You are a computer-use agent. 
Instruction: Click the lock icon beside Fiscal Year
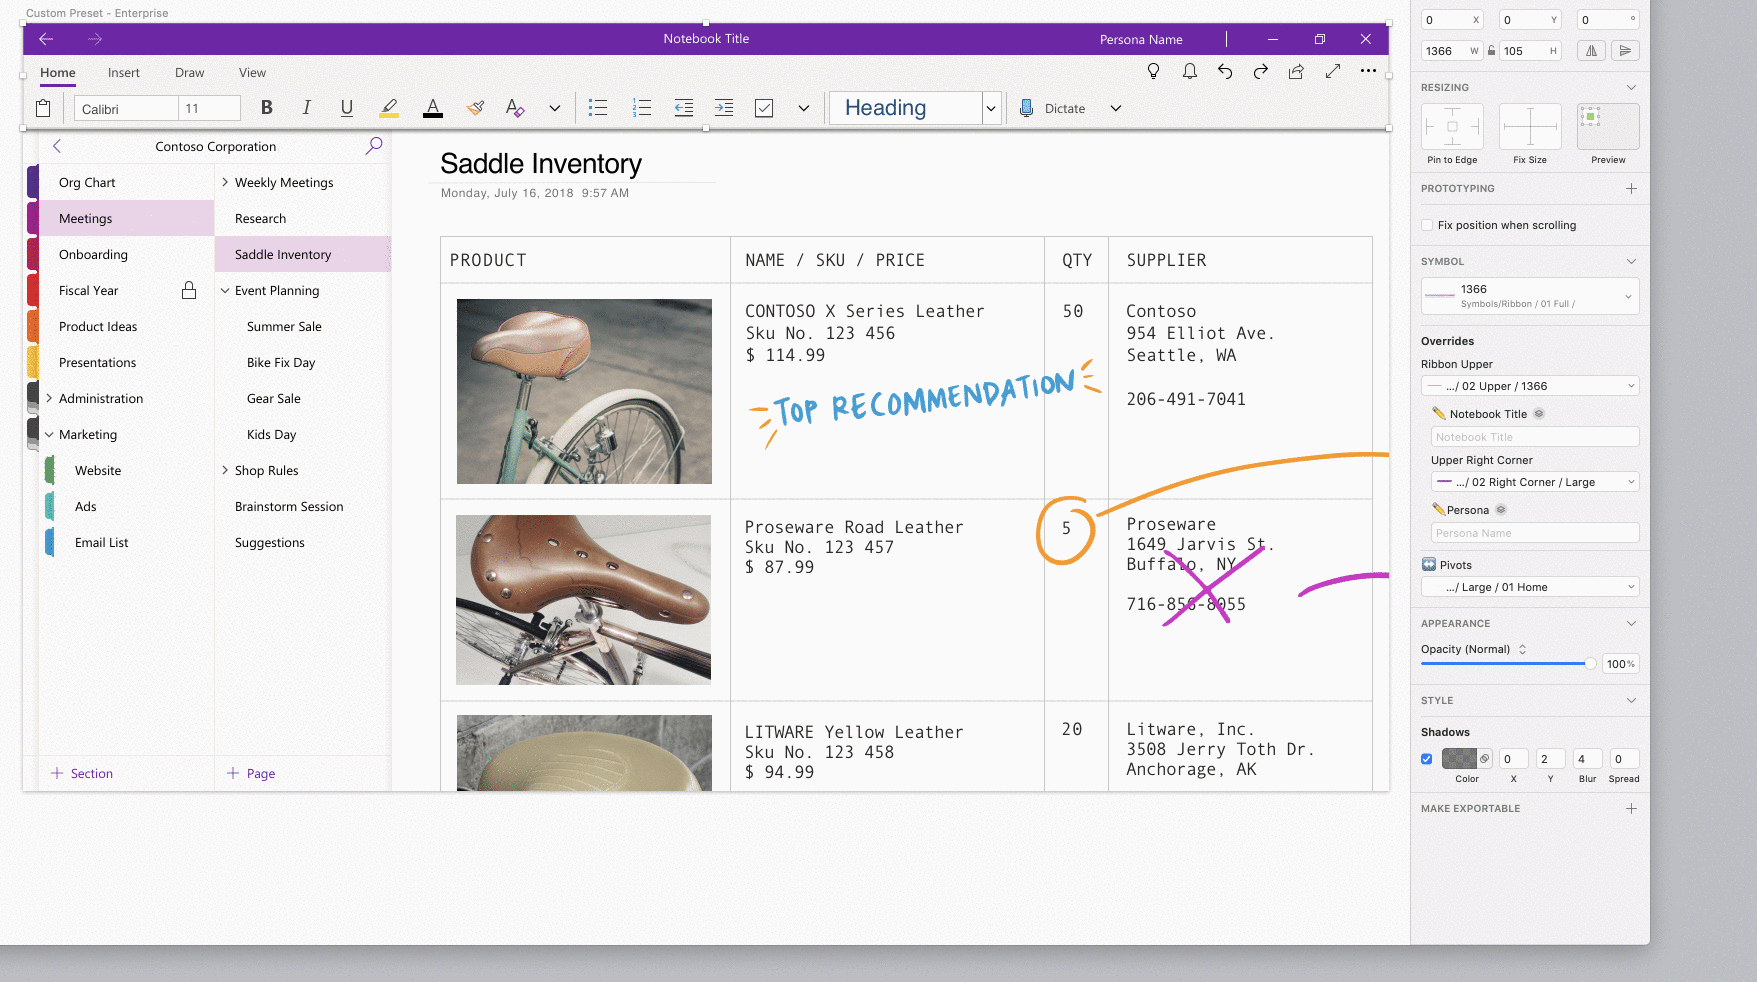pyautogui.click(x=188, y=290)
